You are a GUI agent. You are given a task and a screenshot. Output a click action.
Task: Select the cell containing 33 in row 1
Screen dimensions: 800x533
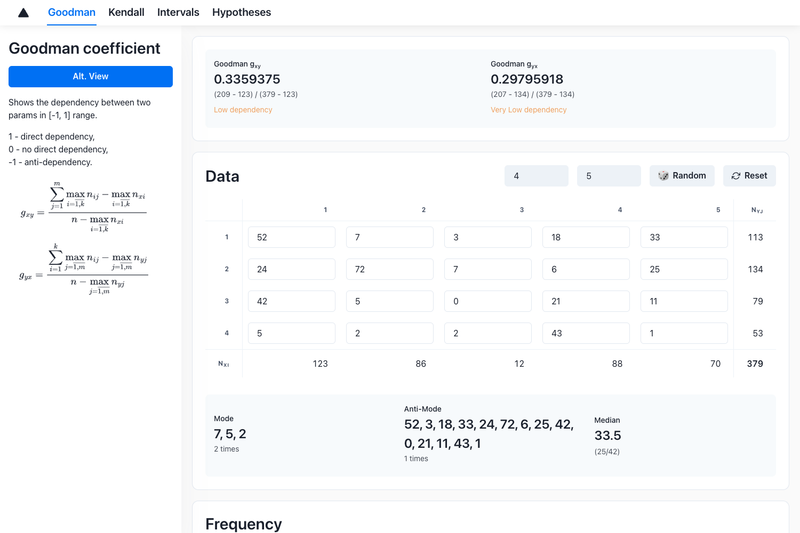pos(684,237)
